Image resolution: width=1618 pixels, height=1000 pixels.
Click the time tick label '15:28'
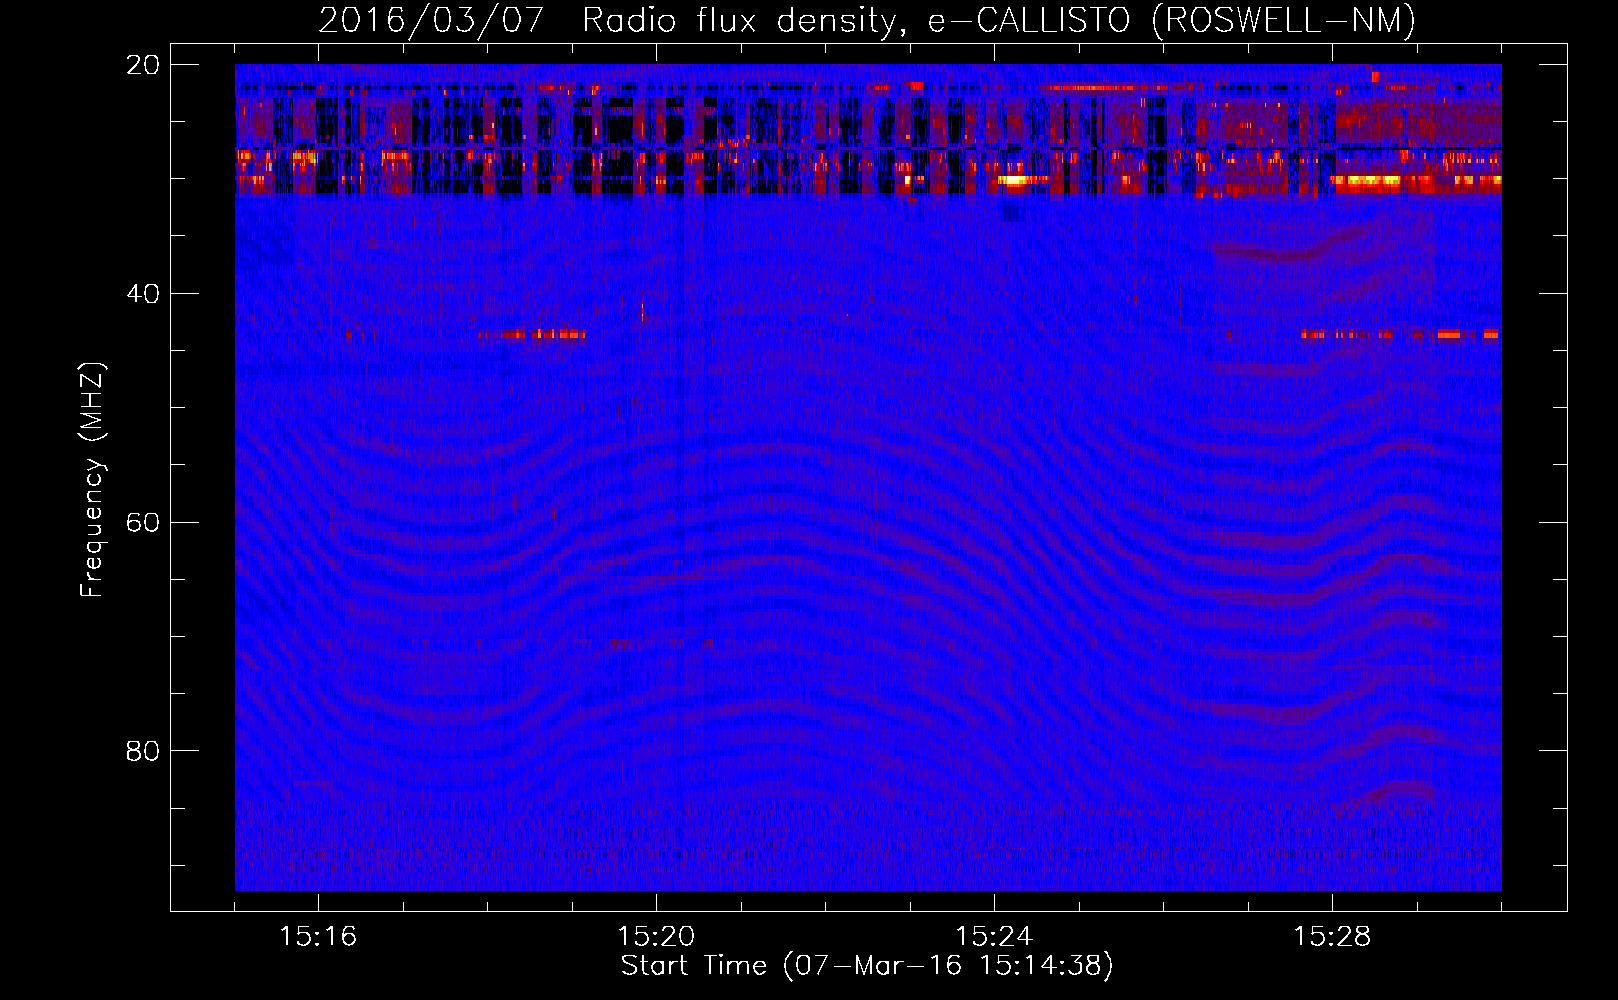point(1332,937)
